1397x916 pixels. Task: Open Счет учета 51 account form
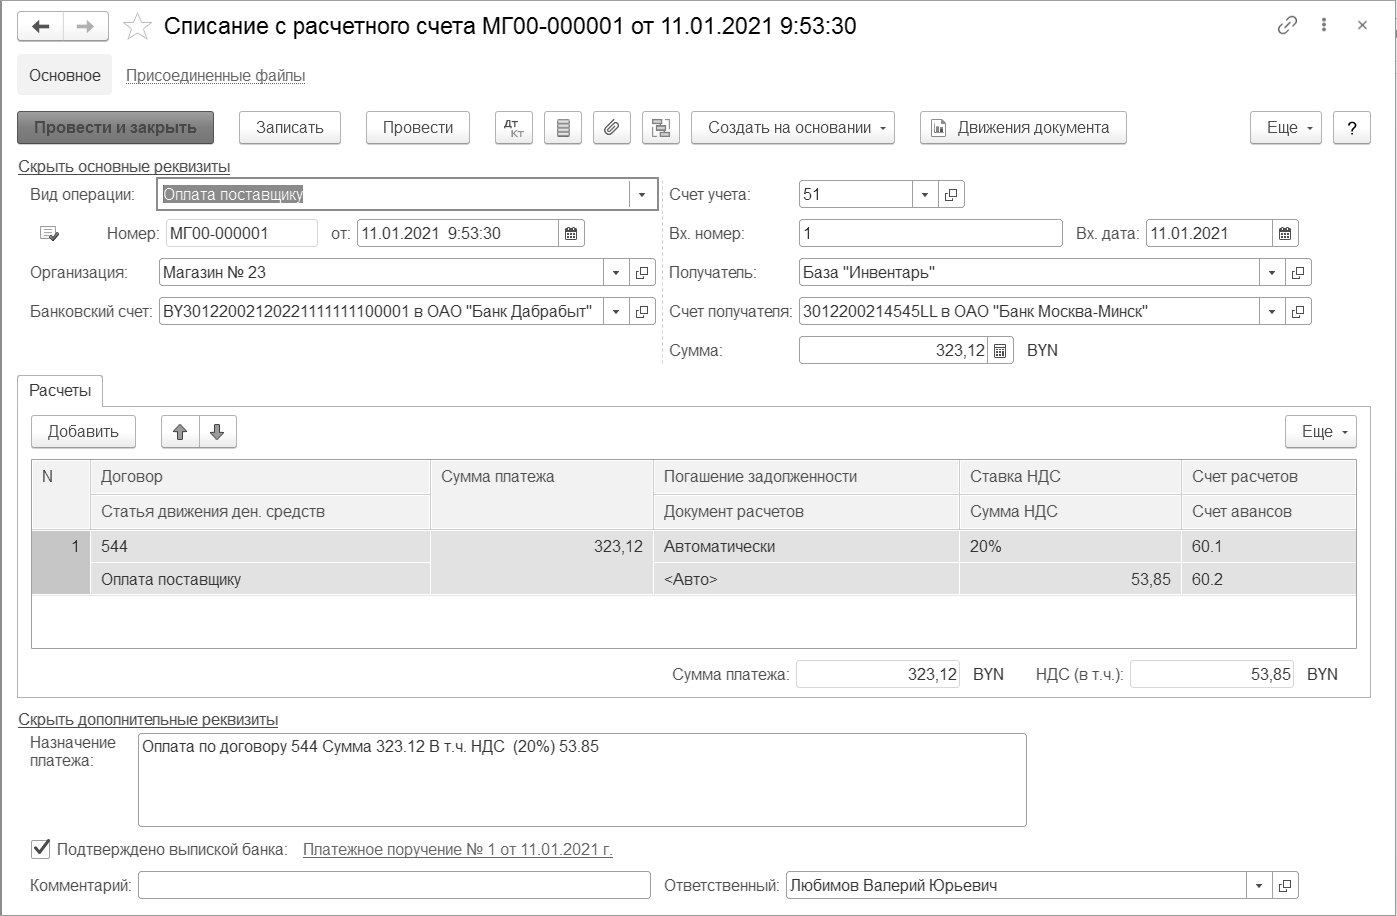pos(951,195)
